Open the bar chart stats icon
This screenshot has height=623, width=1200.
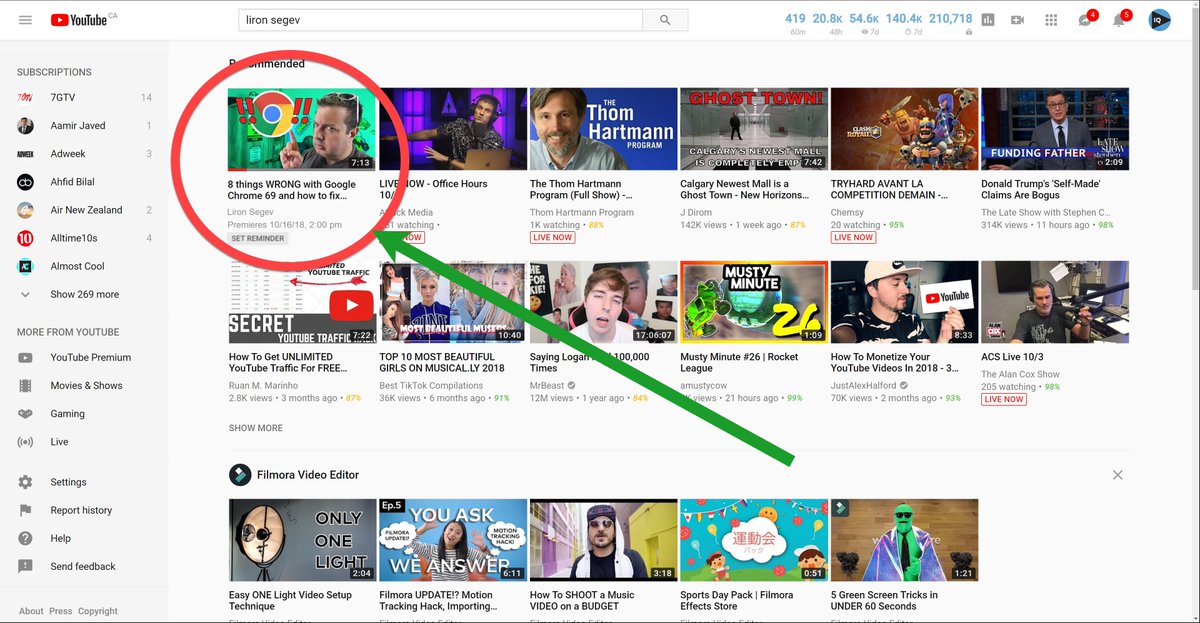(x=988, y=20)
